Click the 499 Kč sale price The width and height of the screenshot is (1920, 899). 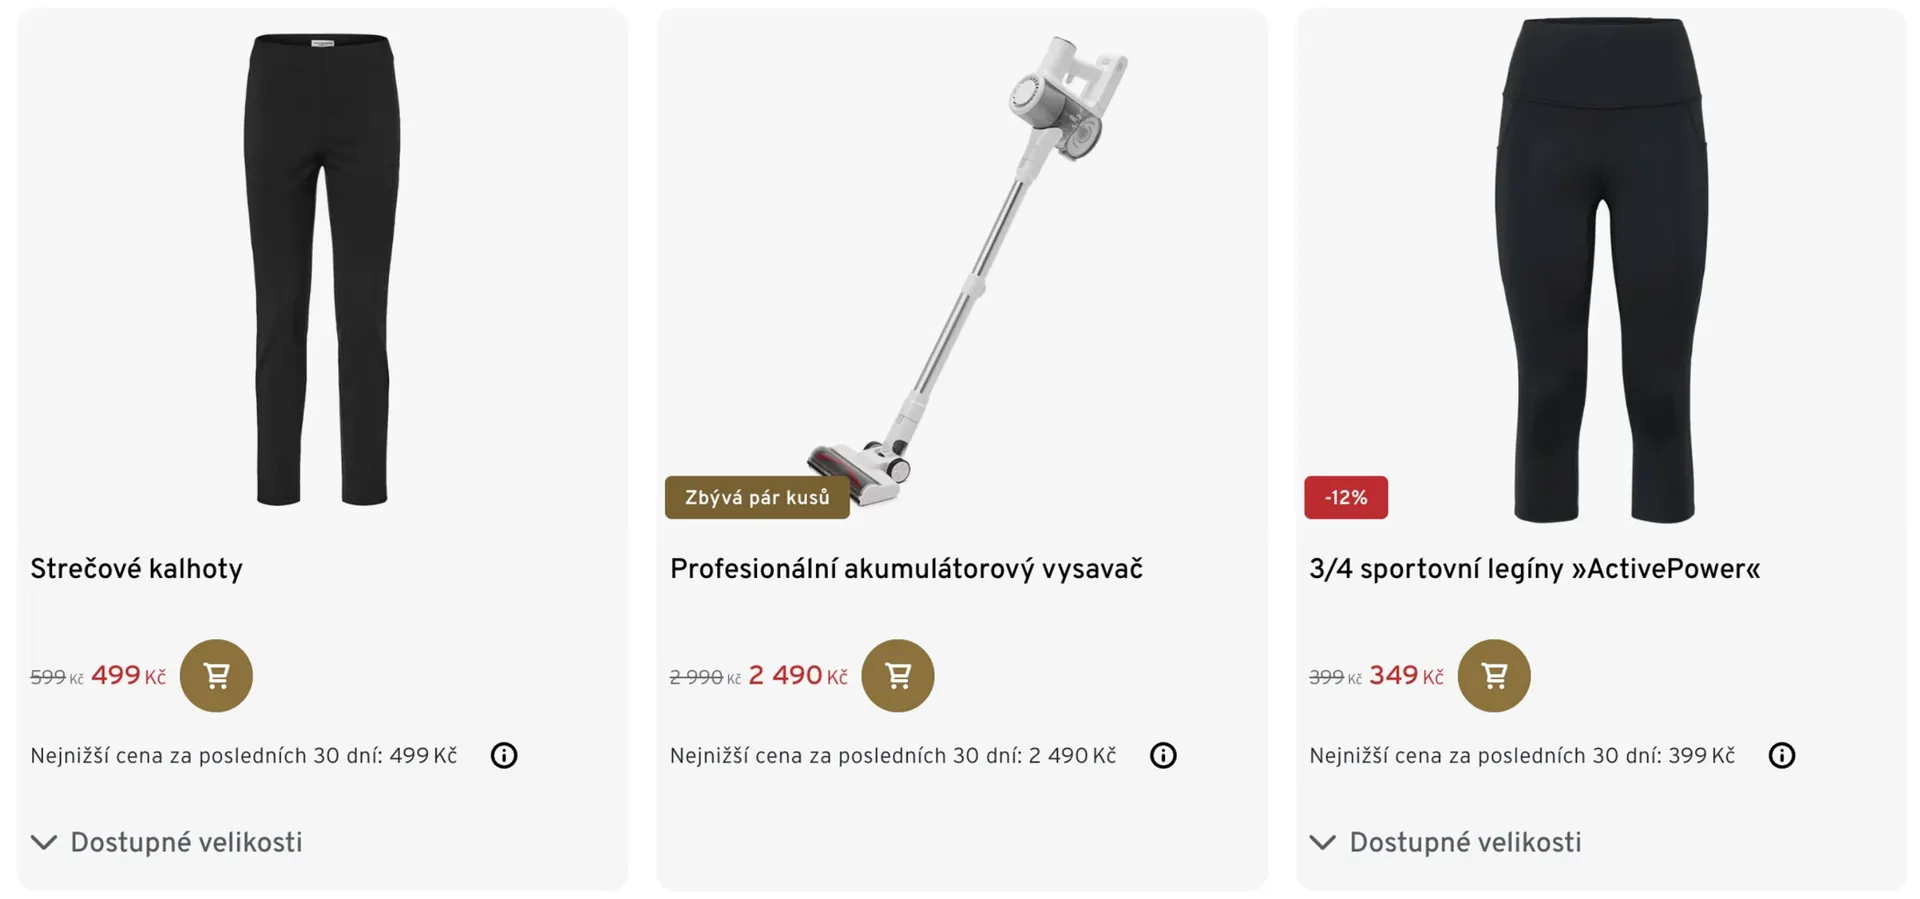click(x=128, y=676)
